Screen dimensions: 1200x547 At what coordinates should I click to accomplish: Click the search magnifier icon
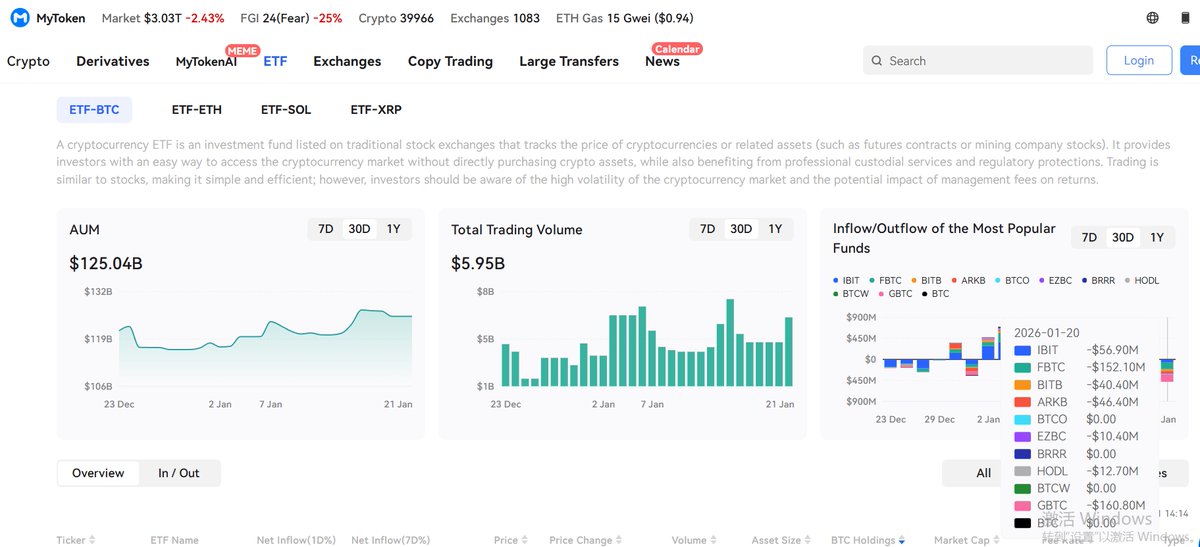pos(877,61)
